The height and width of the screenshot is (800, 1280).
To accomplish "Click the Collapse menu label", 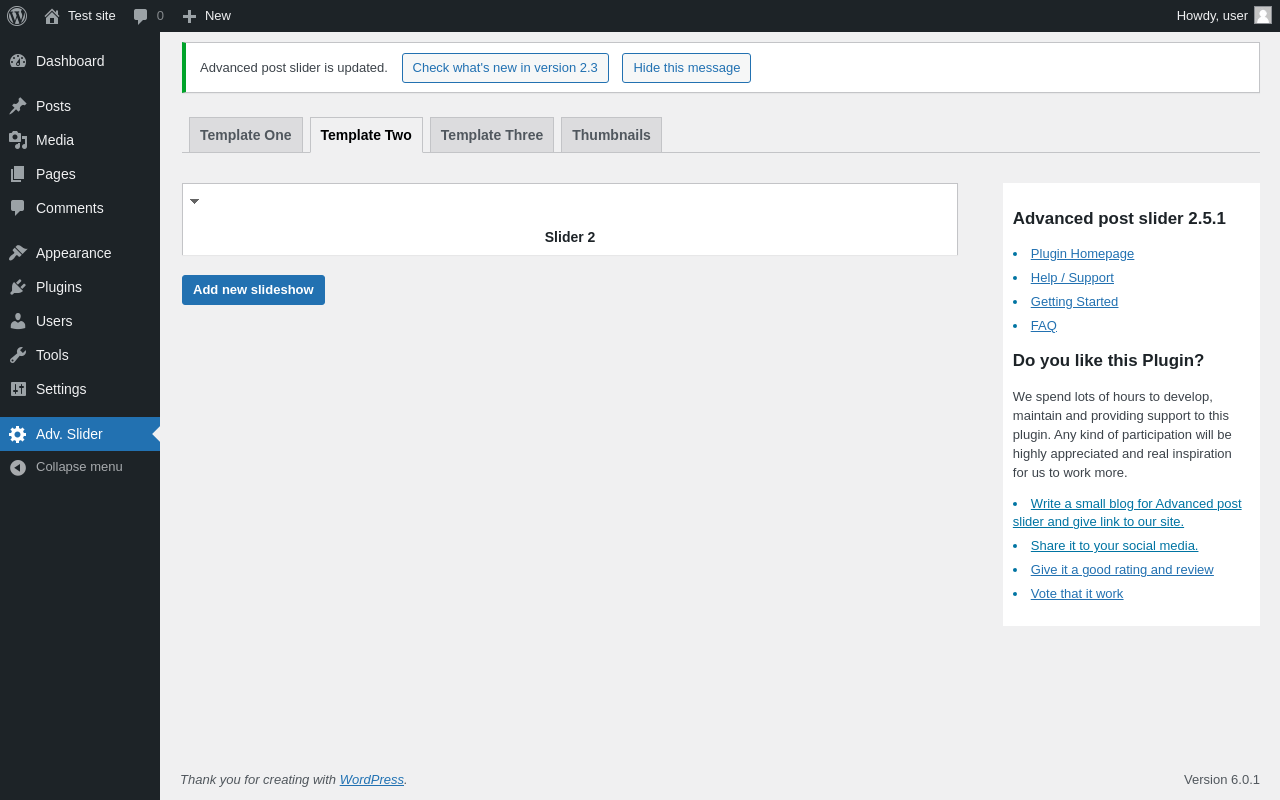I will 79,467.
